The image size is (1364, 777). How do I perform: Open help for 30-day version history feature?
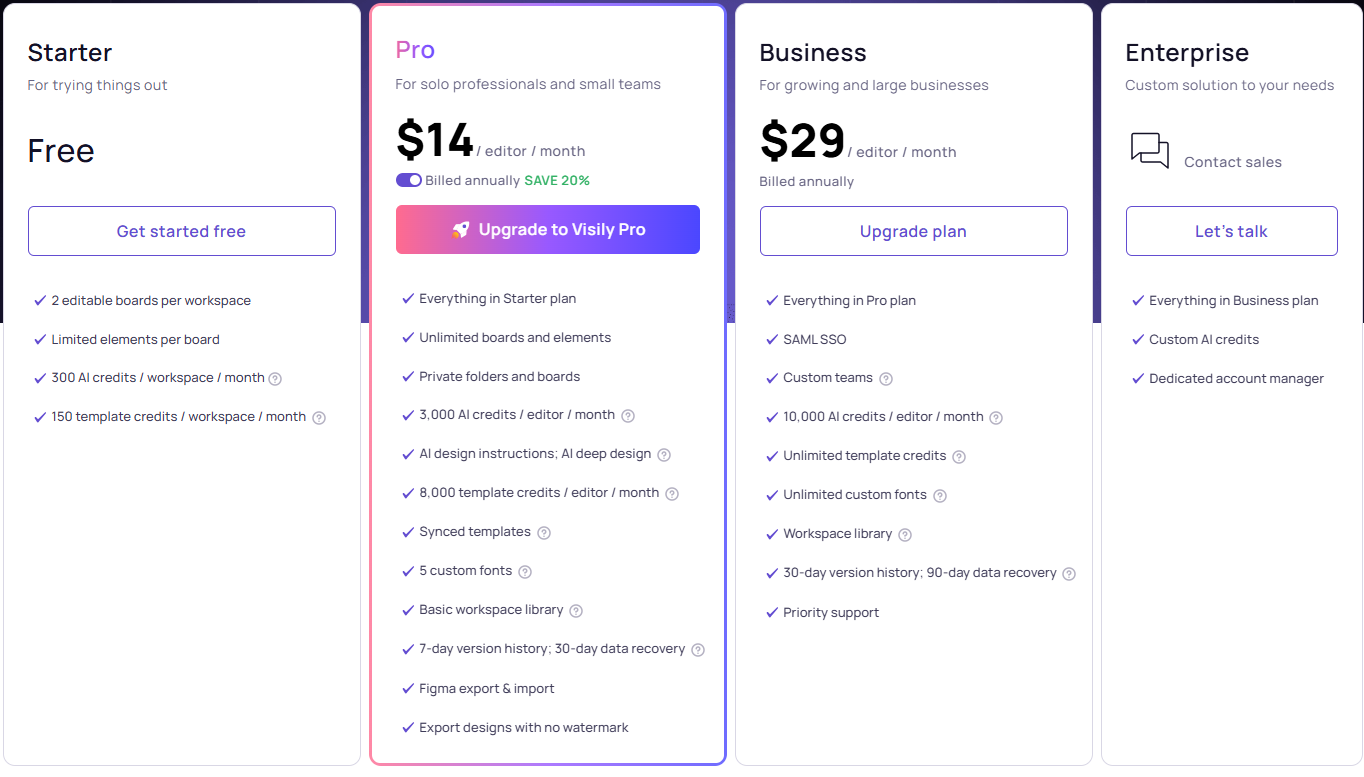pos(1069,574)
